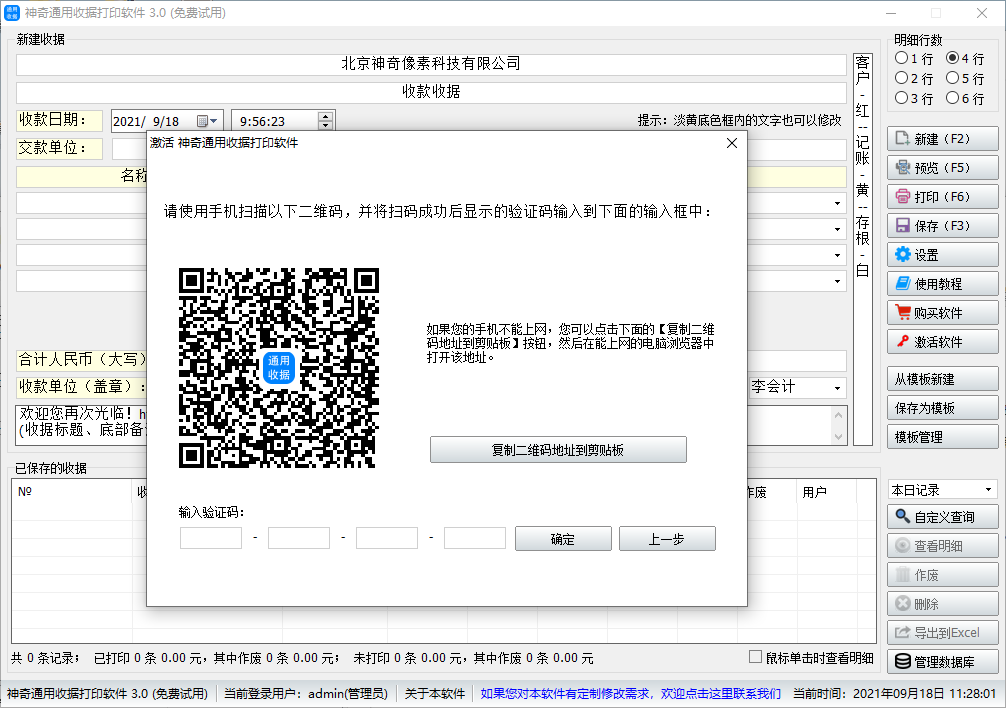Focus the third verification code box

[387, 538]
